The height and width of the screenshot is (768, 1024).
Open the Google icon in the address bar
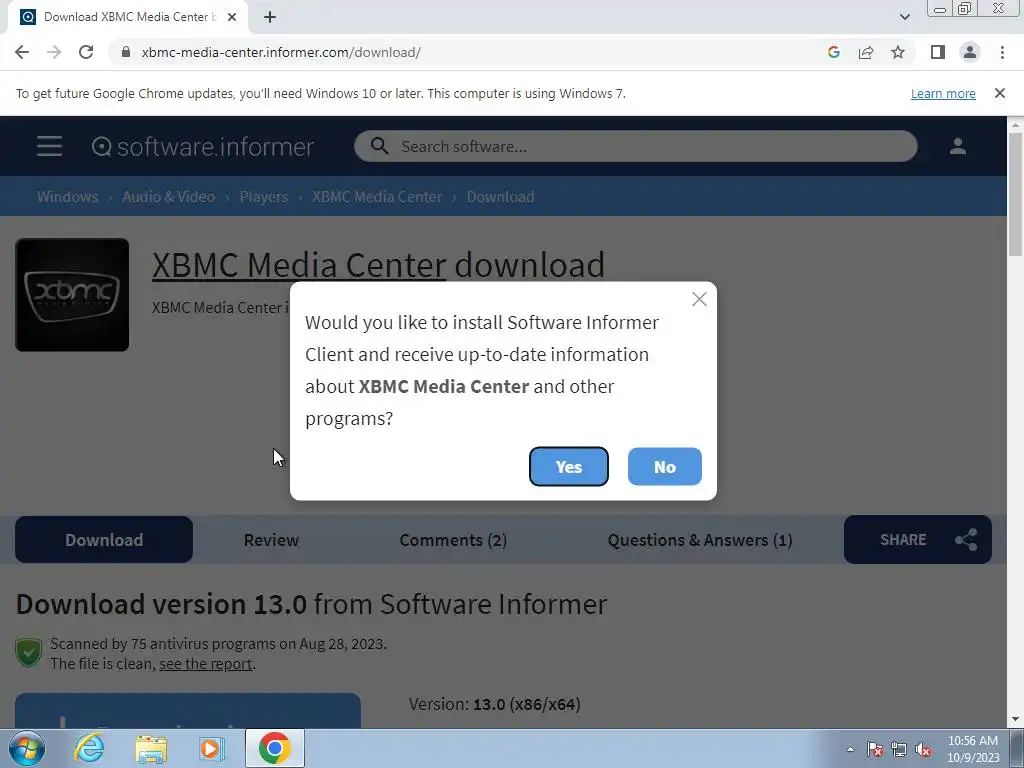click(833, 52)
